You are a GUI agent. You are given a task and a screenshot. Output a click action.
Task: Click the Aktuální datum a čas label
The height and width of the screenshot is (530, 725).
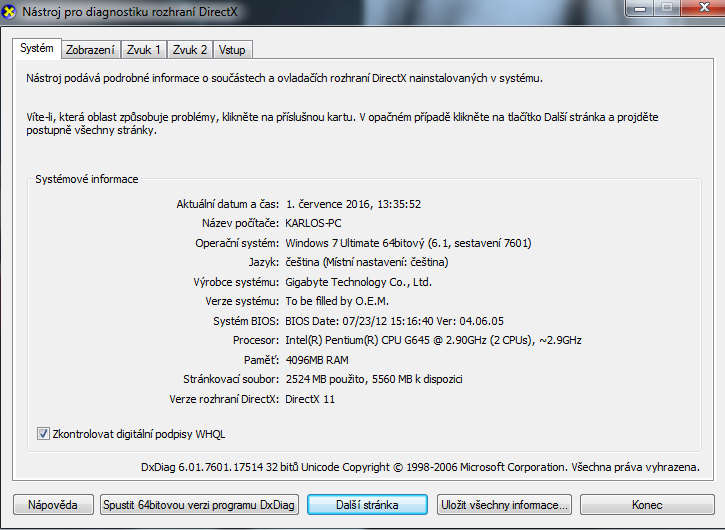click(227, 204)
